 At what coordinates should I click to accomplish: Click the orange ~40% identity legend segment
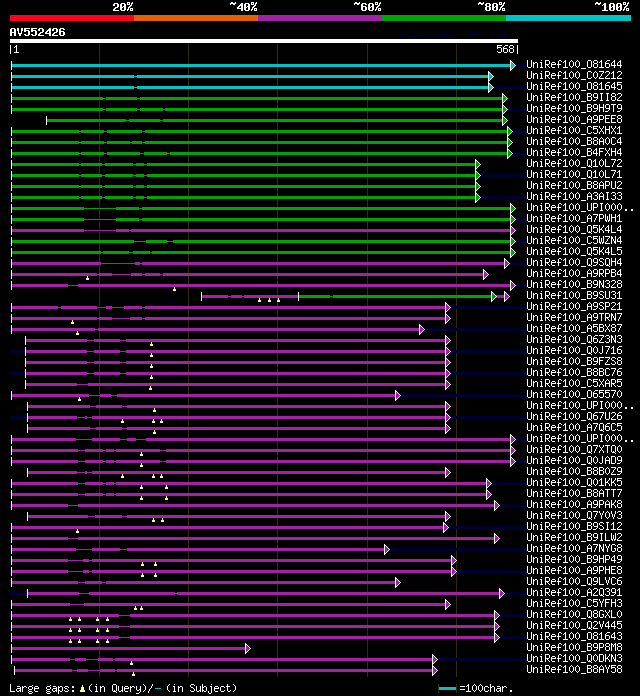pyautogui.click(x=196, y=18)
